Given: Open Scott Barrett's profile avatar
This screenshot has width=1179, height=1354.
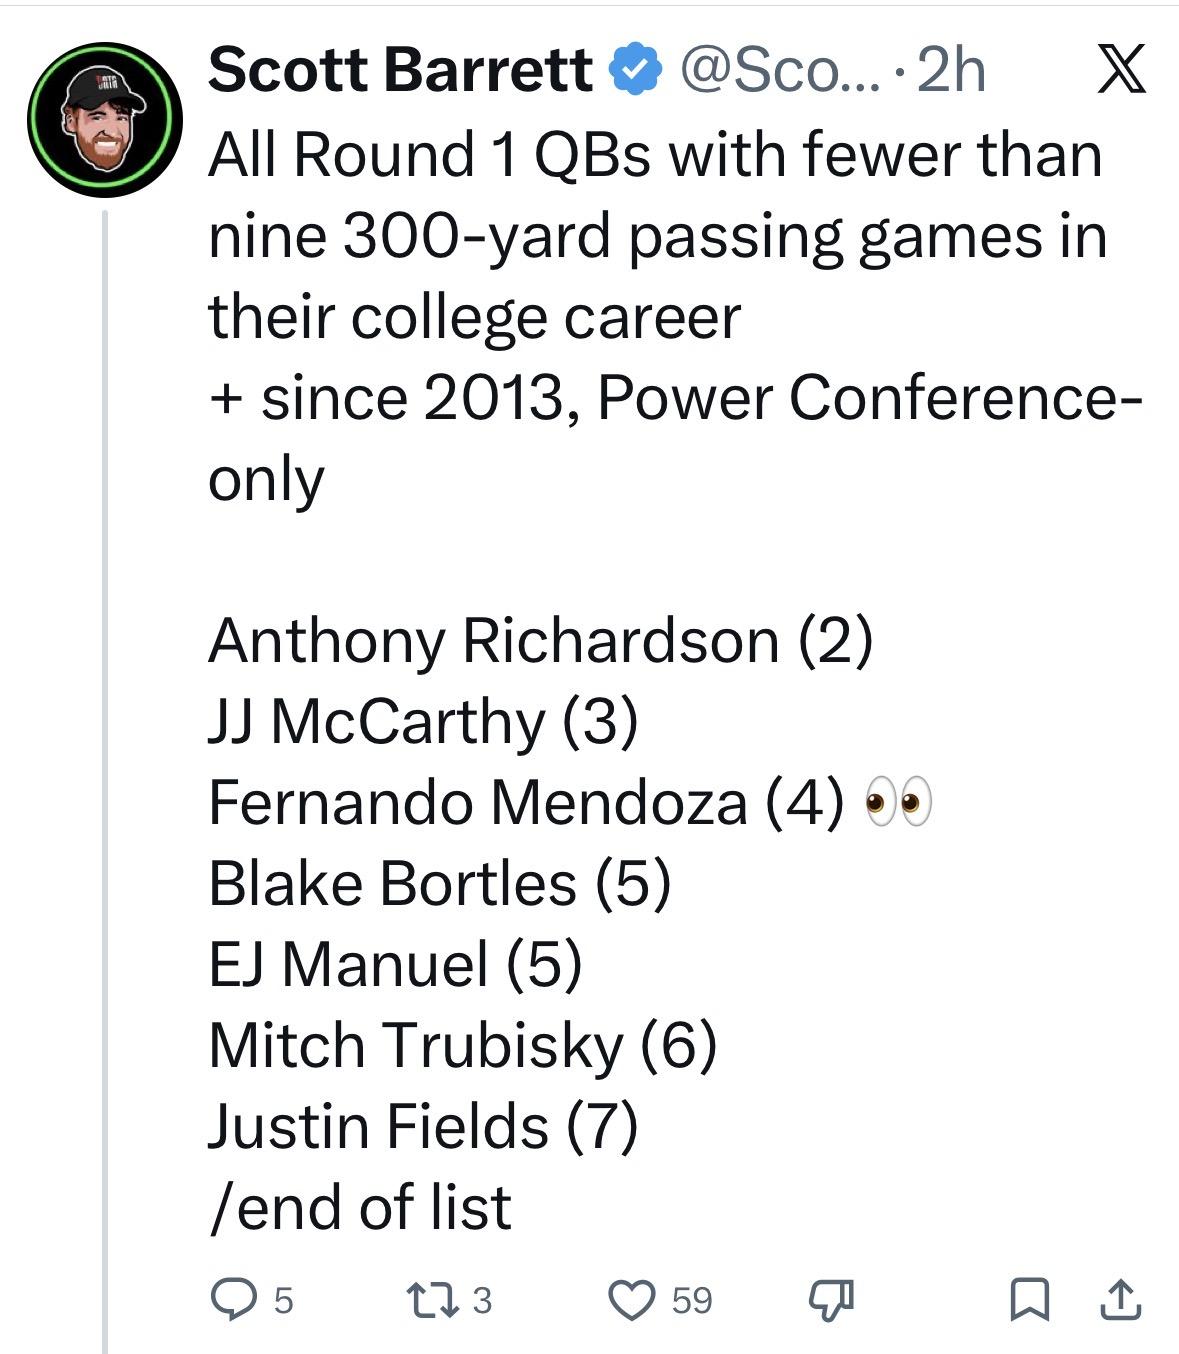Looking at the screenshot, I should pos(104,119).
